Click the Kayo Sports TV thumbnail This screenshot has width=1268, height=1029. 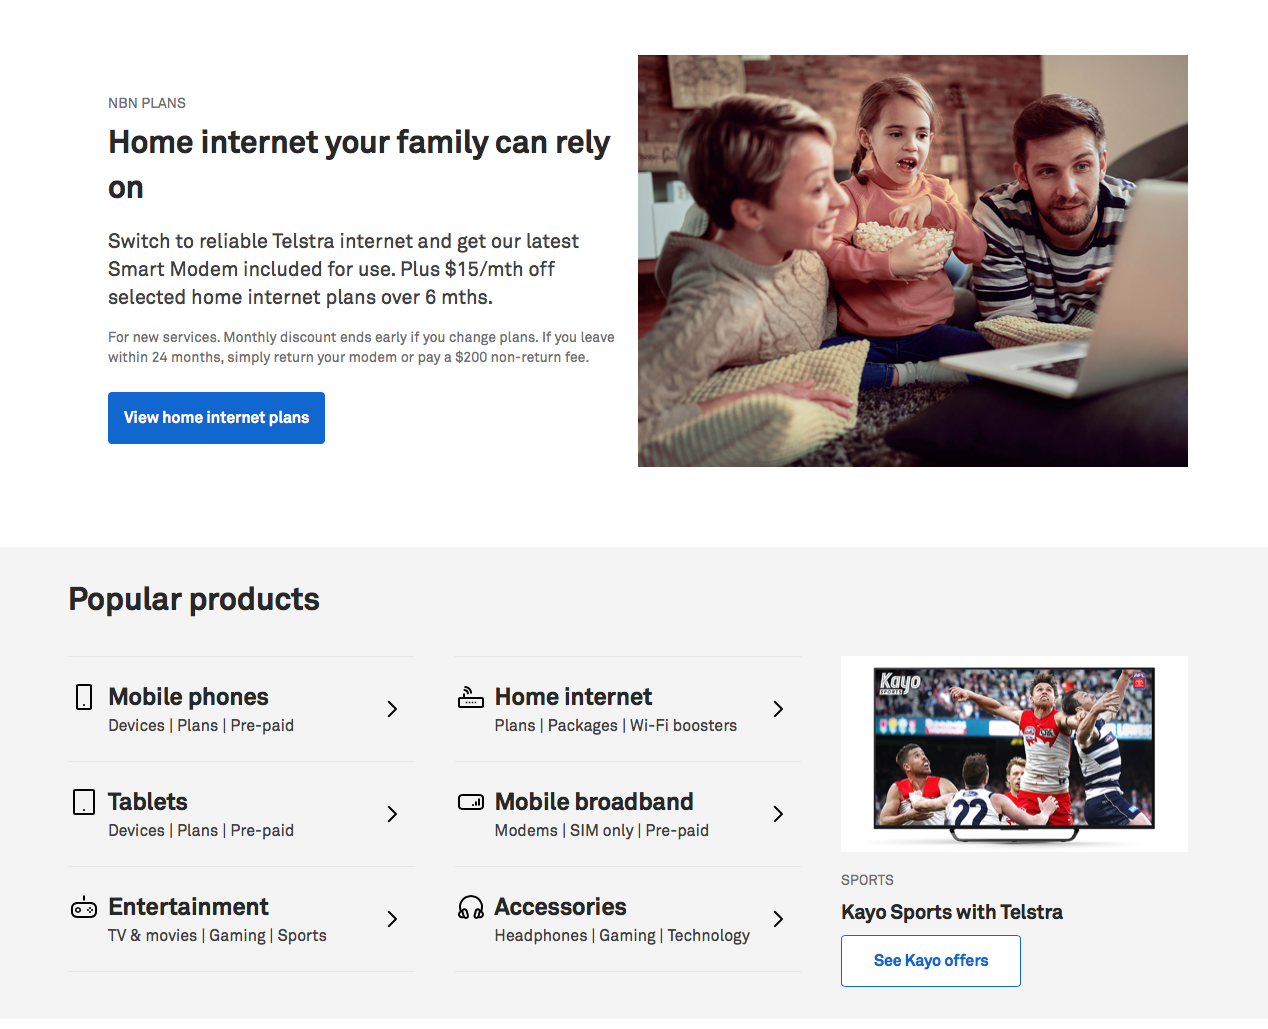pyautogui.click(x=1014, y=754)
